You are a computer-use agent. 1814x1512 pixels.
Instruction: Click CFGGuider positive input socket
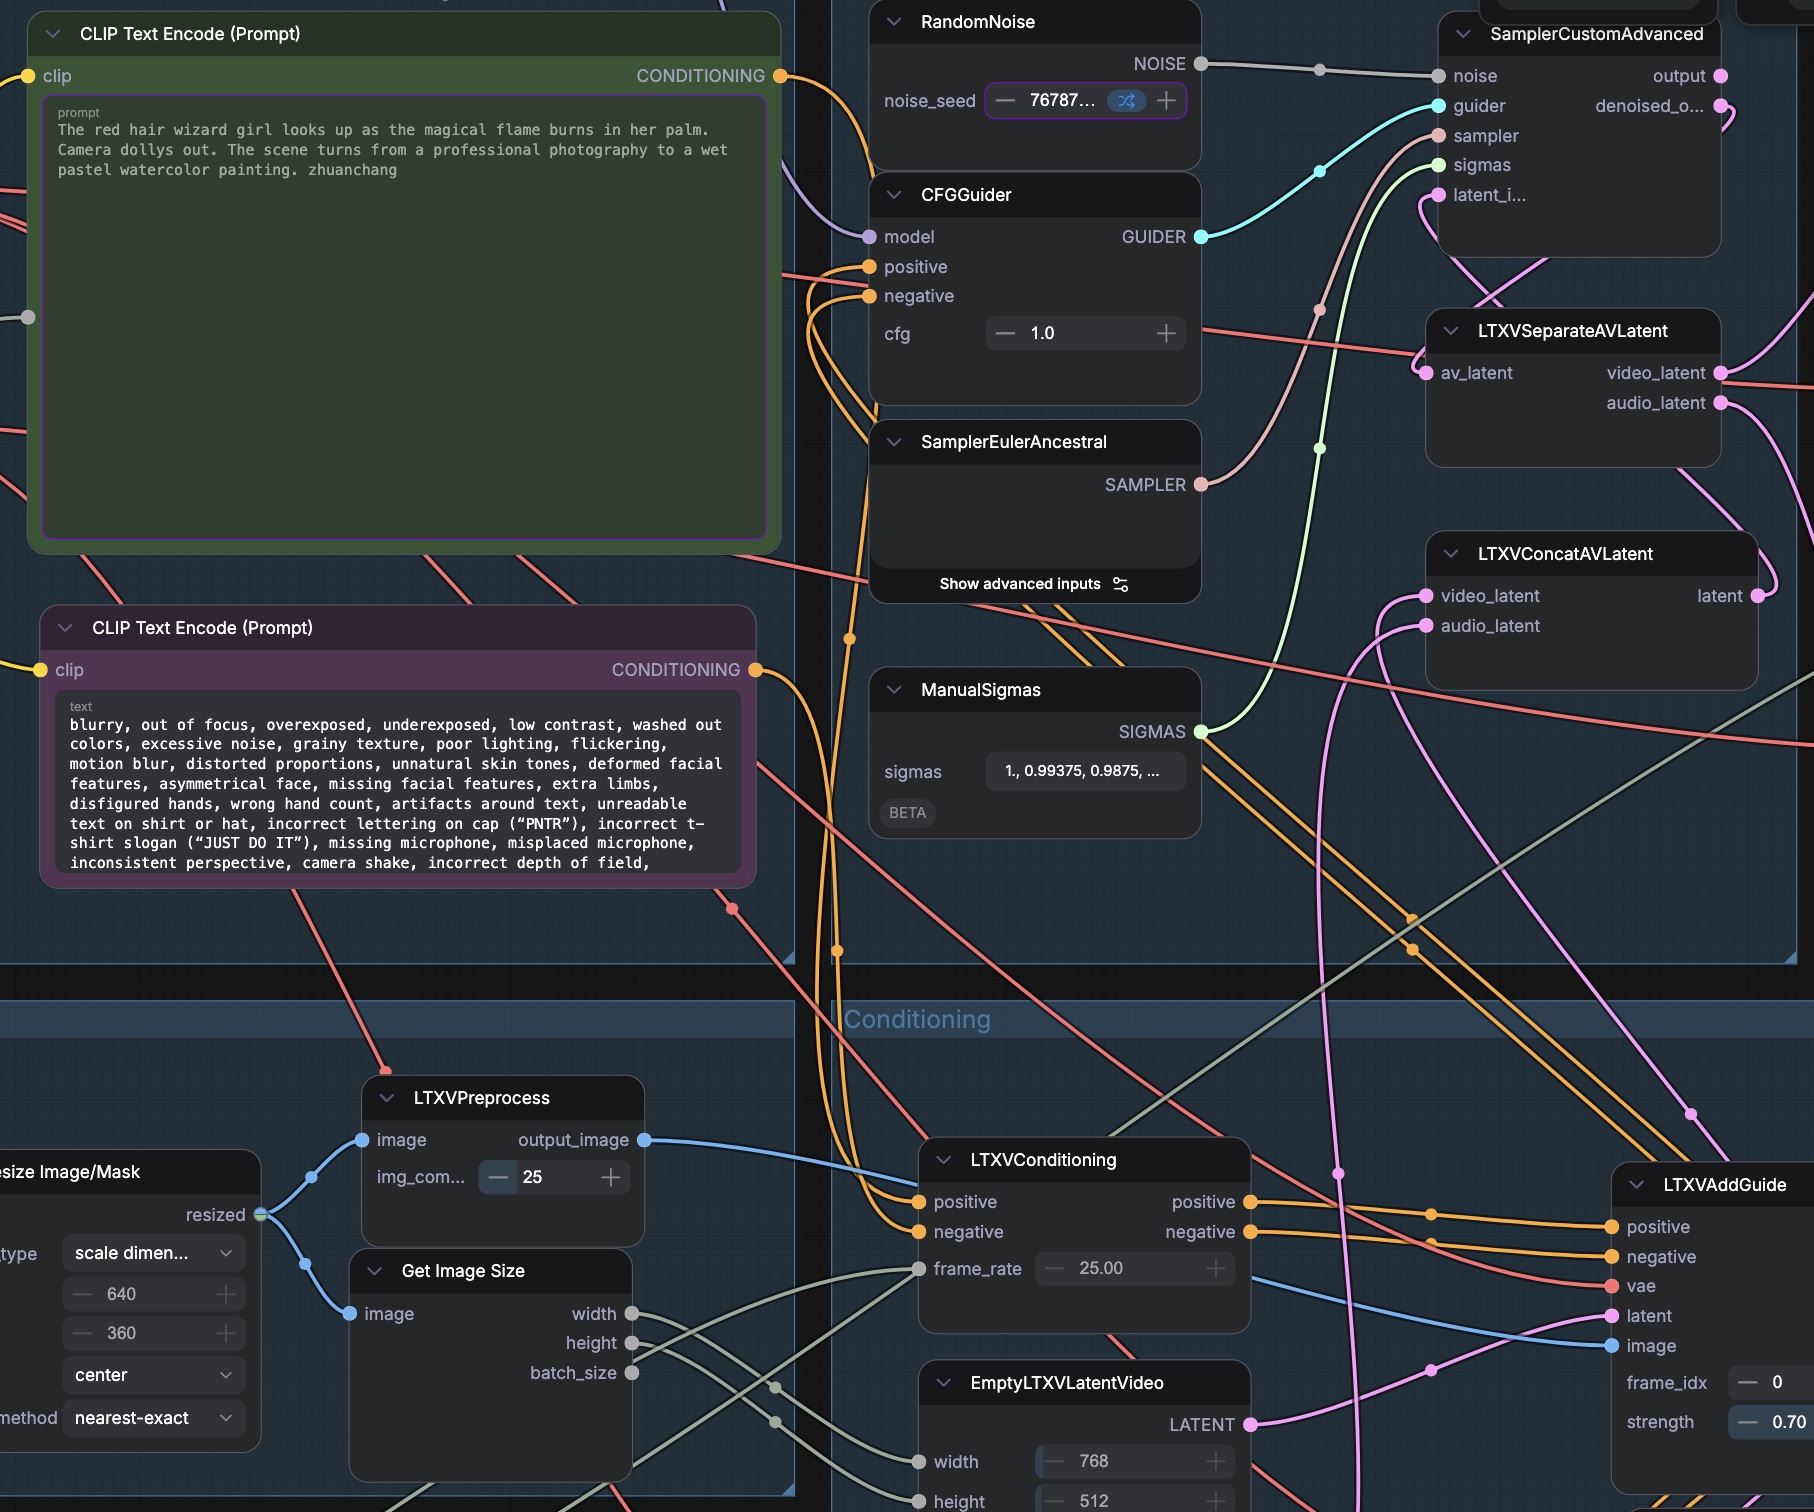pos(870,267)
